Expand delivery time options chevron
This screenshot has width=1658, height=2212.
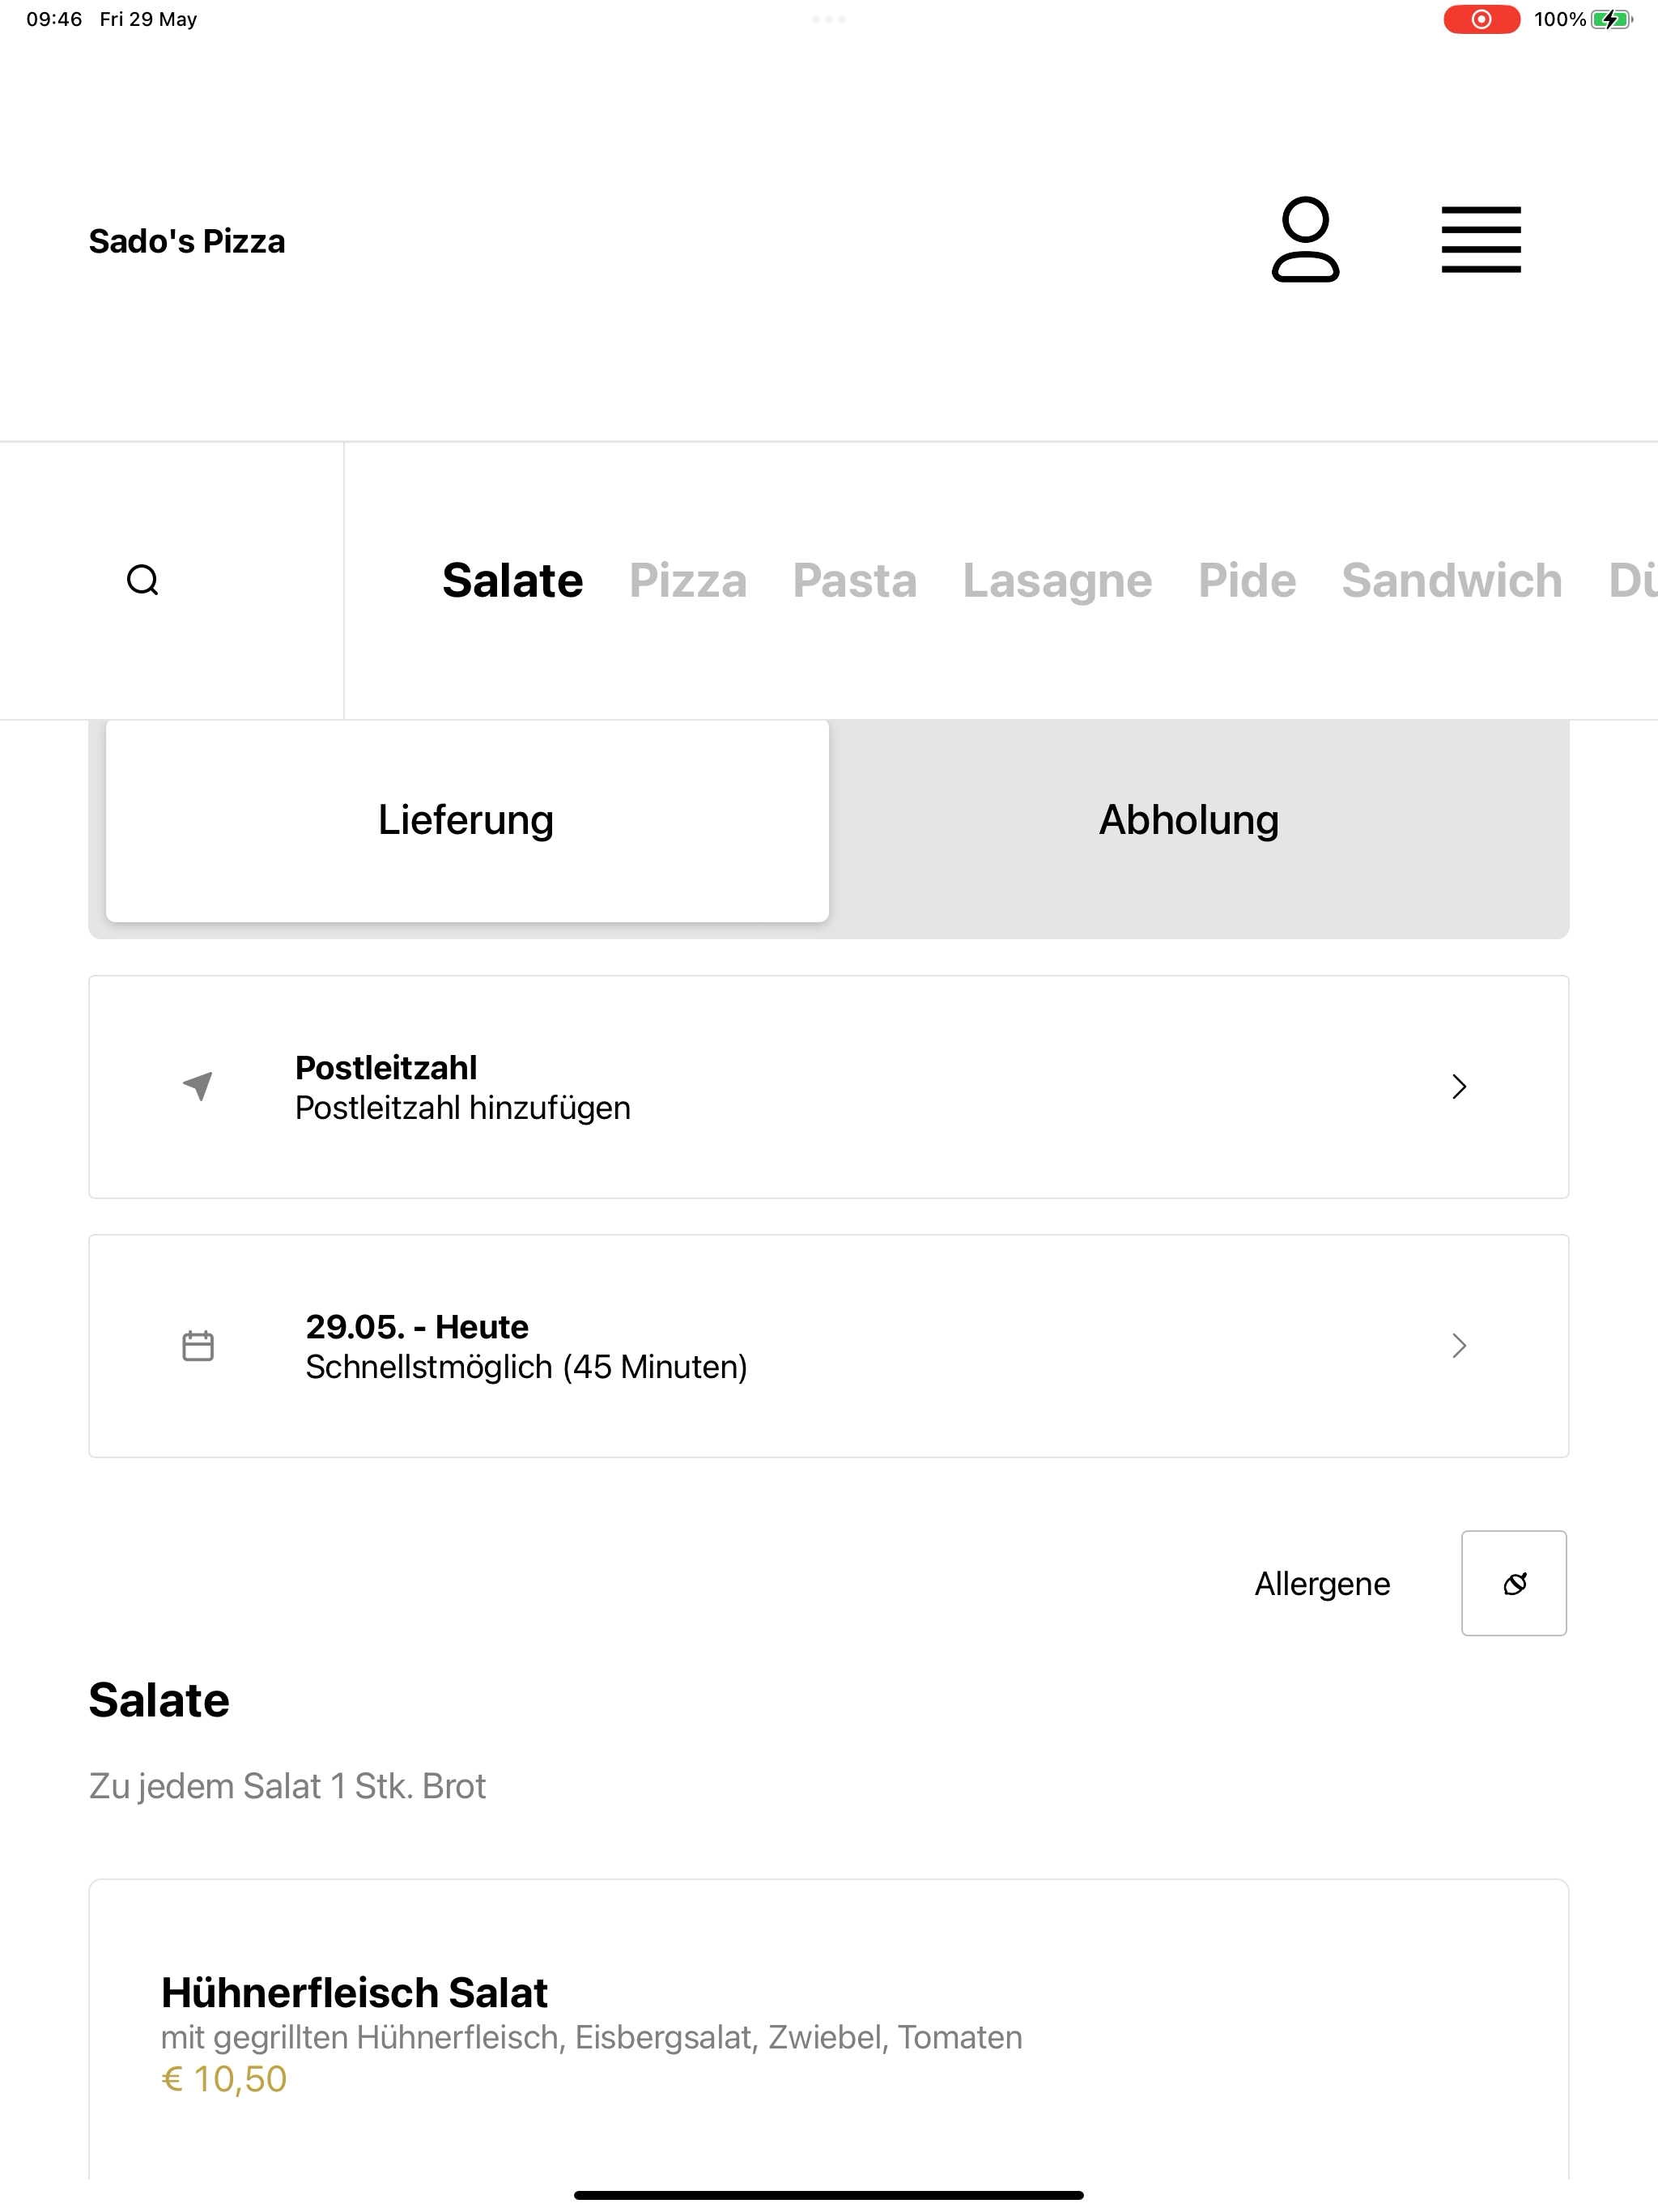(1459, 1345)
